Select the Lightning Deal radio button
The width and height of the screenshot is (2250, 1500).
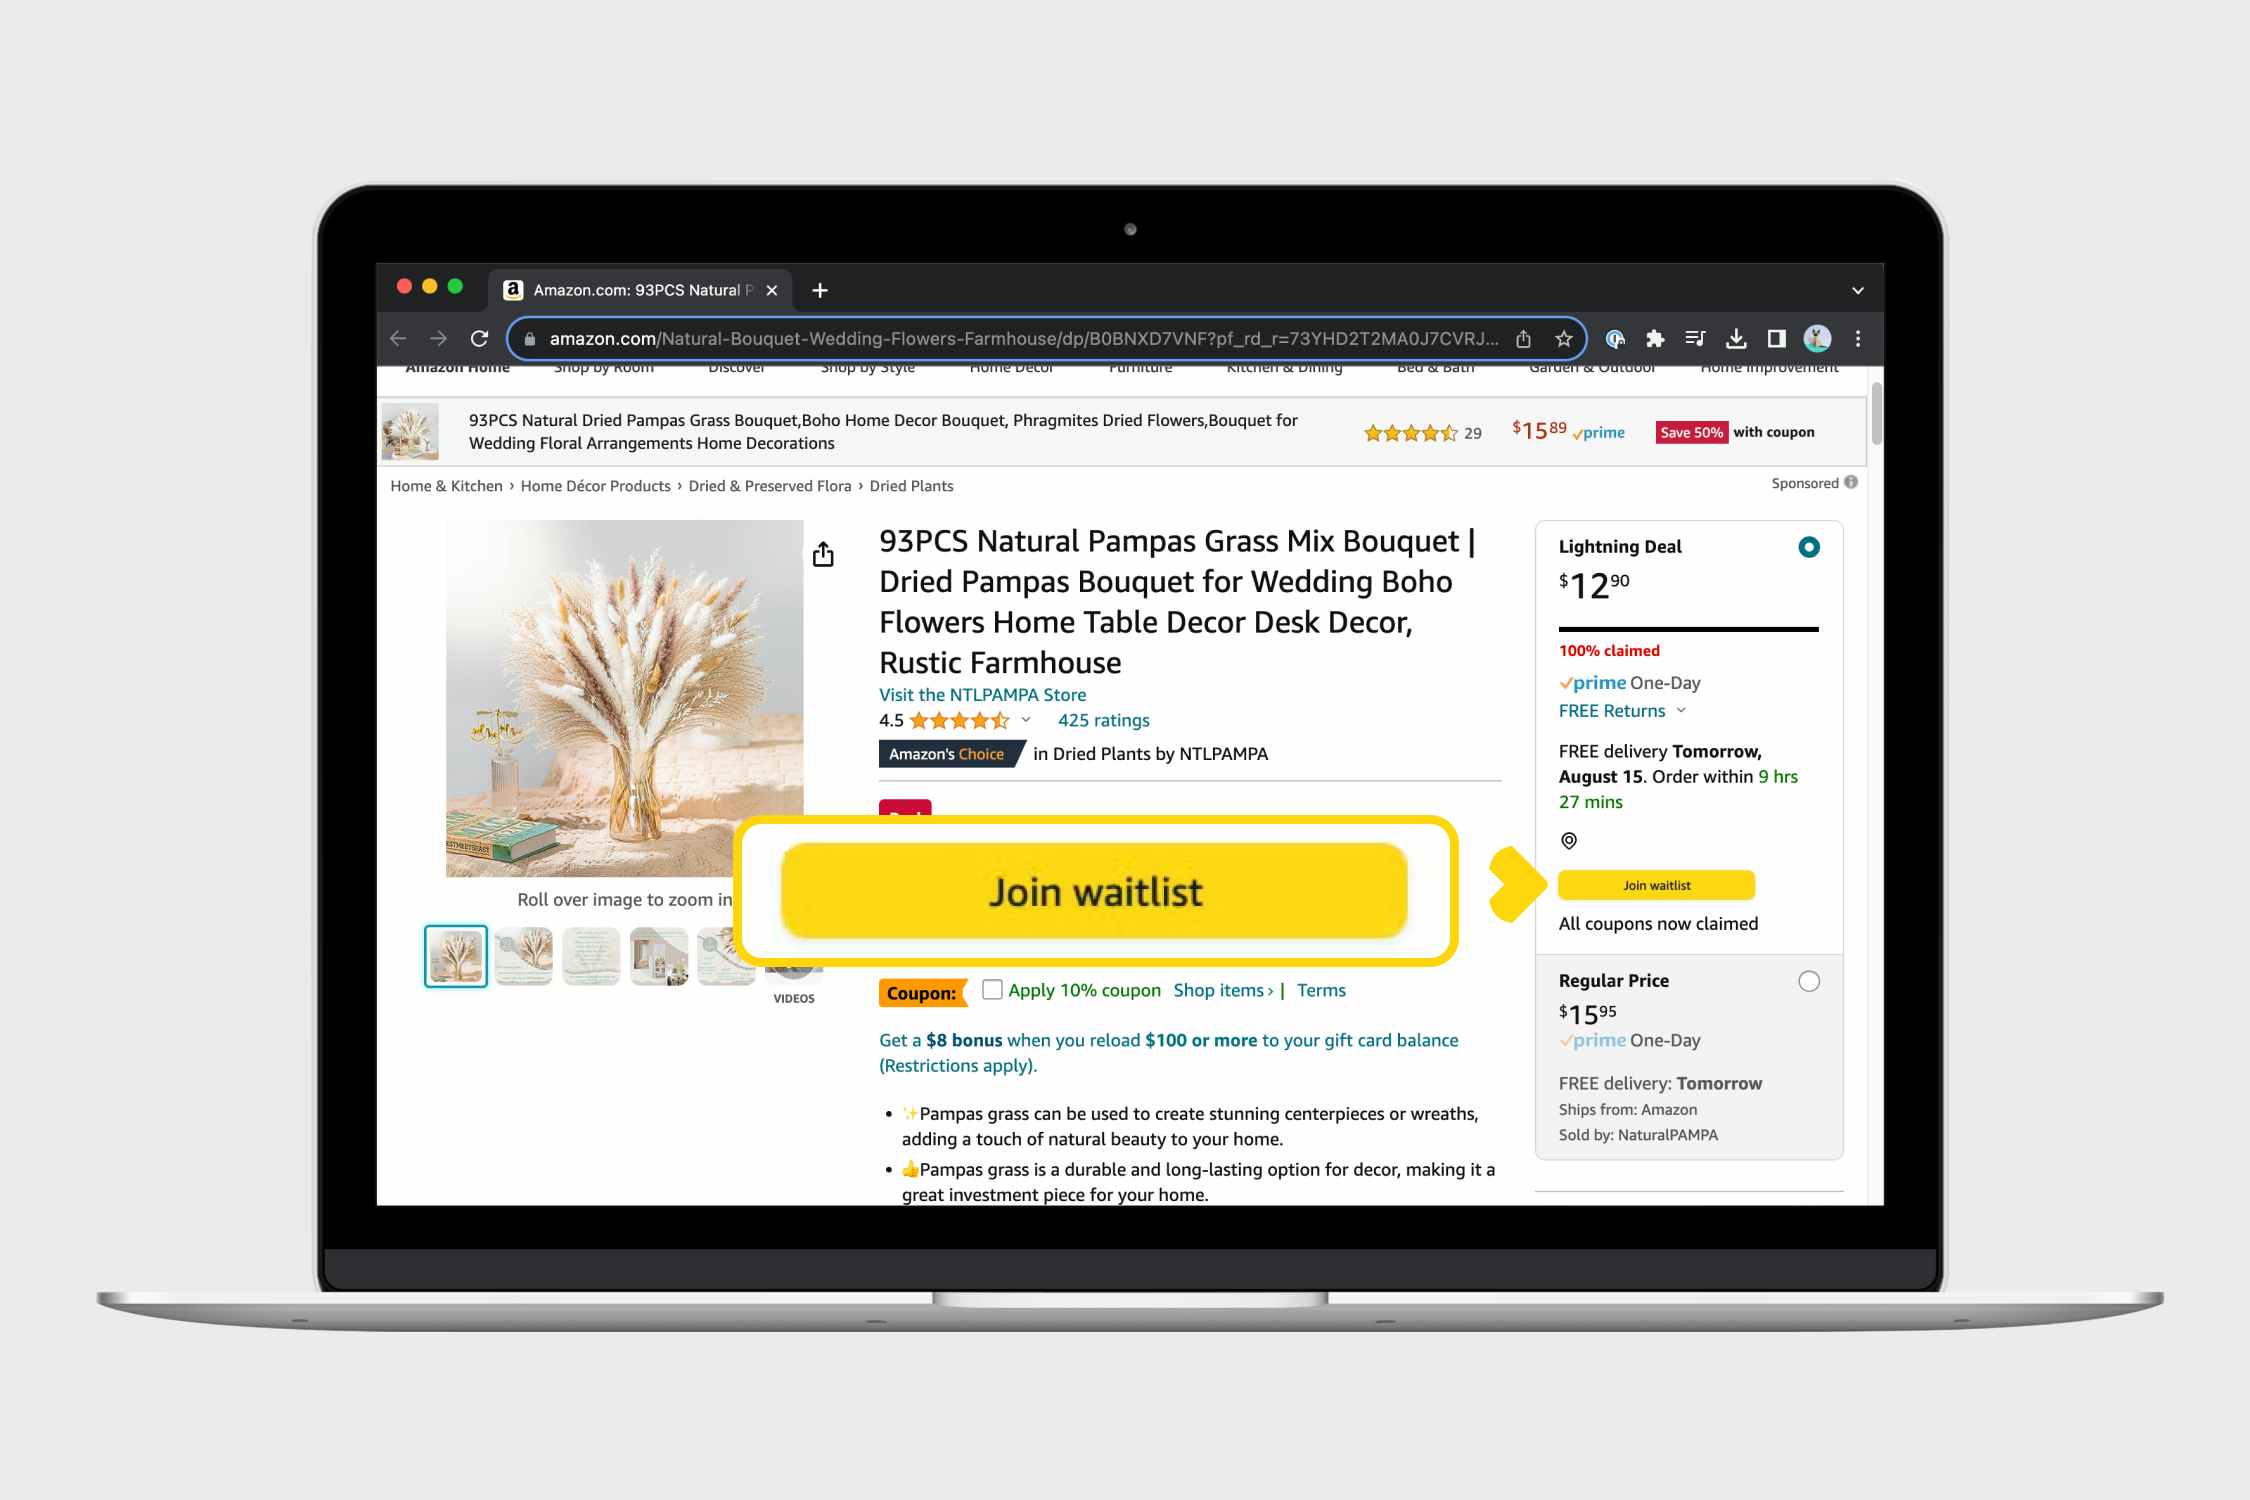(x=1809, y=547)
